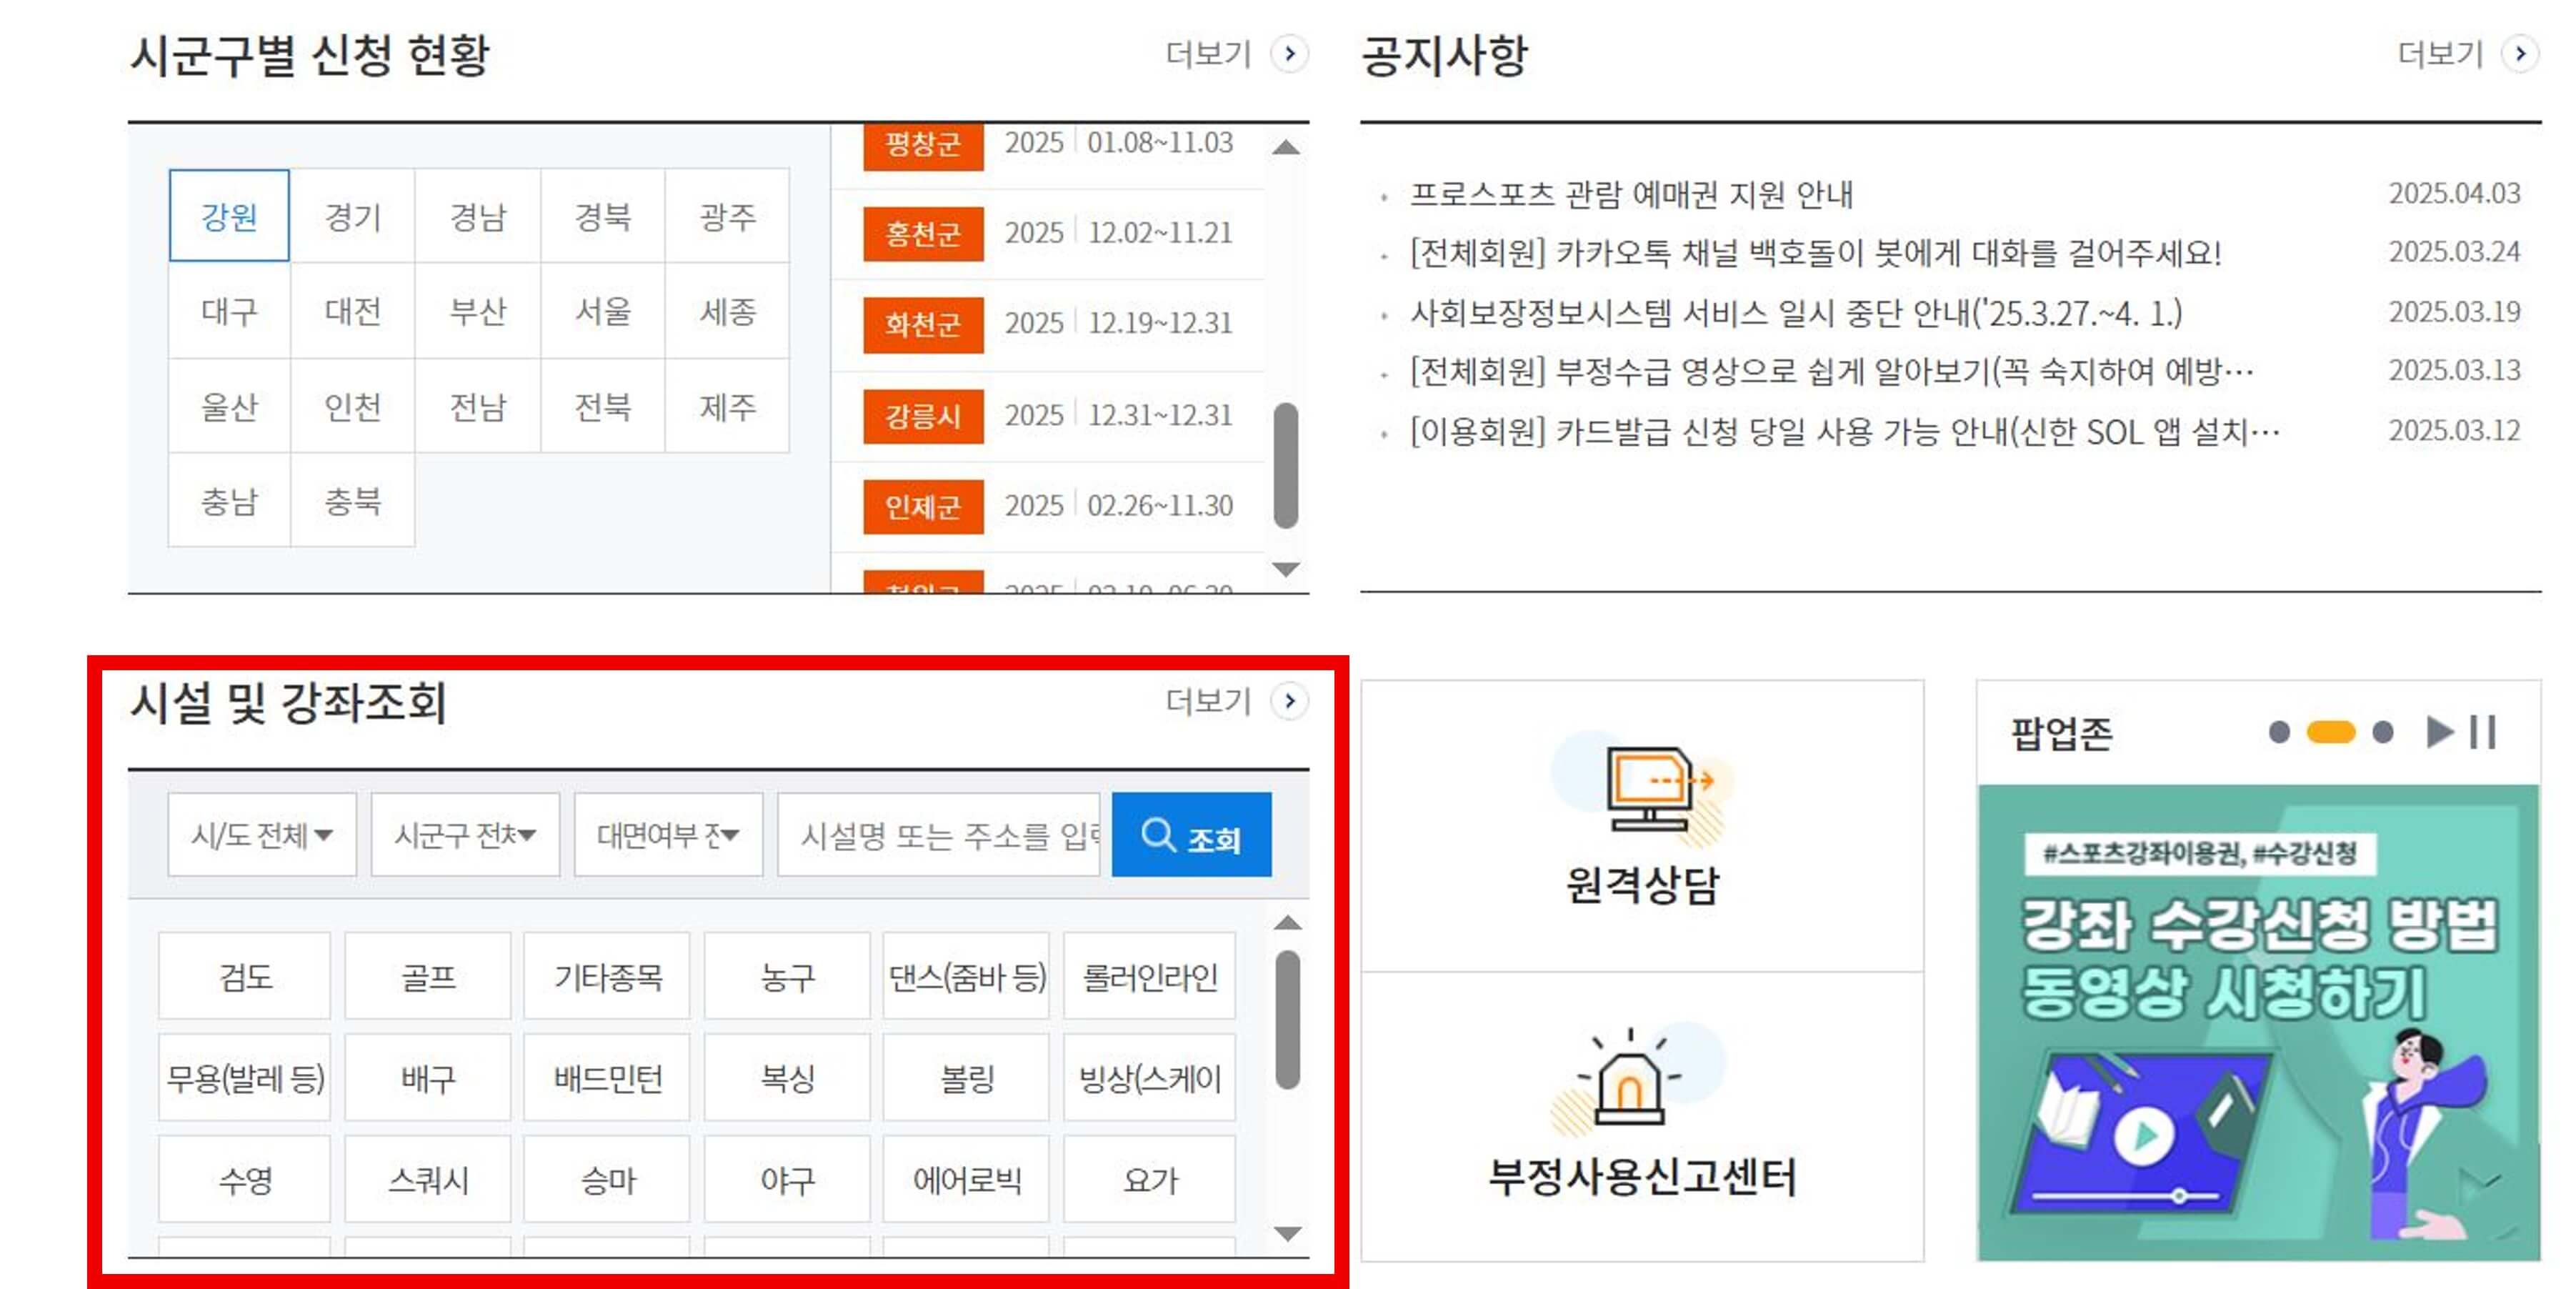This screenshot has height=1289, width=2576.
Task: Expand the 시군구 전체 dropdown
Action: (464, 835)
